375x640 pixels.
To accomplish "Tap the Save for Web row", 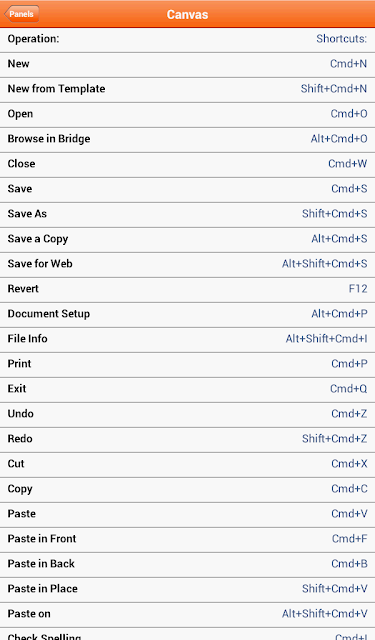I will click(x=187, y=264).
